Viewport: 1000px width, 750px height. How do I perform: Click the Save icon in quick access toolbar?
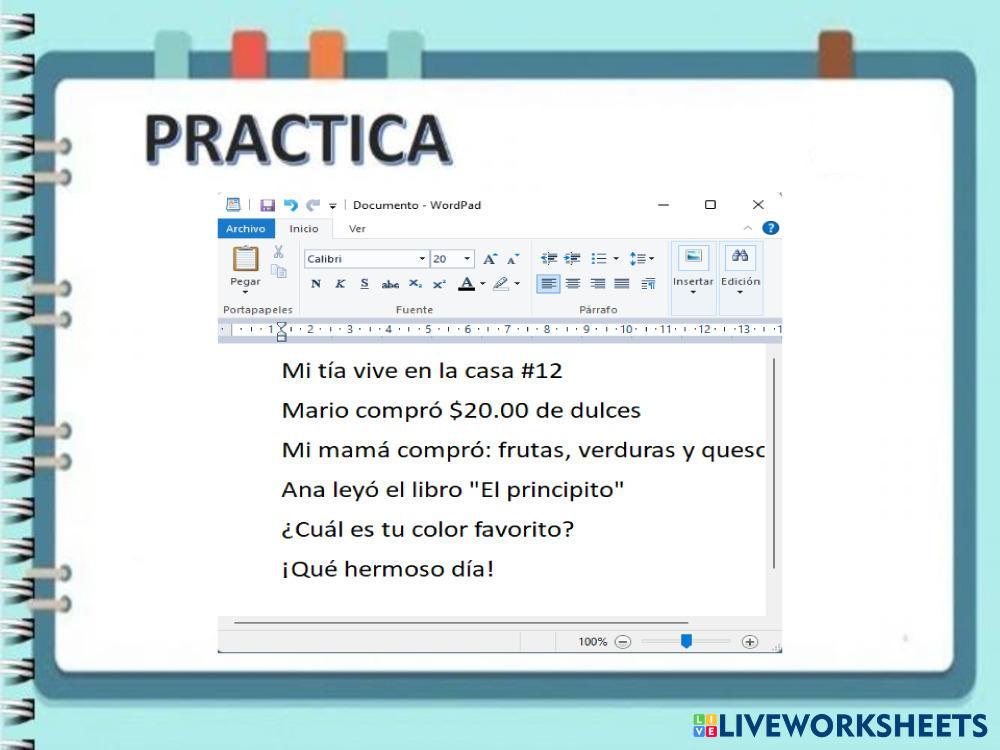pos(267,205)
